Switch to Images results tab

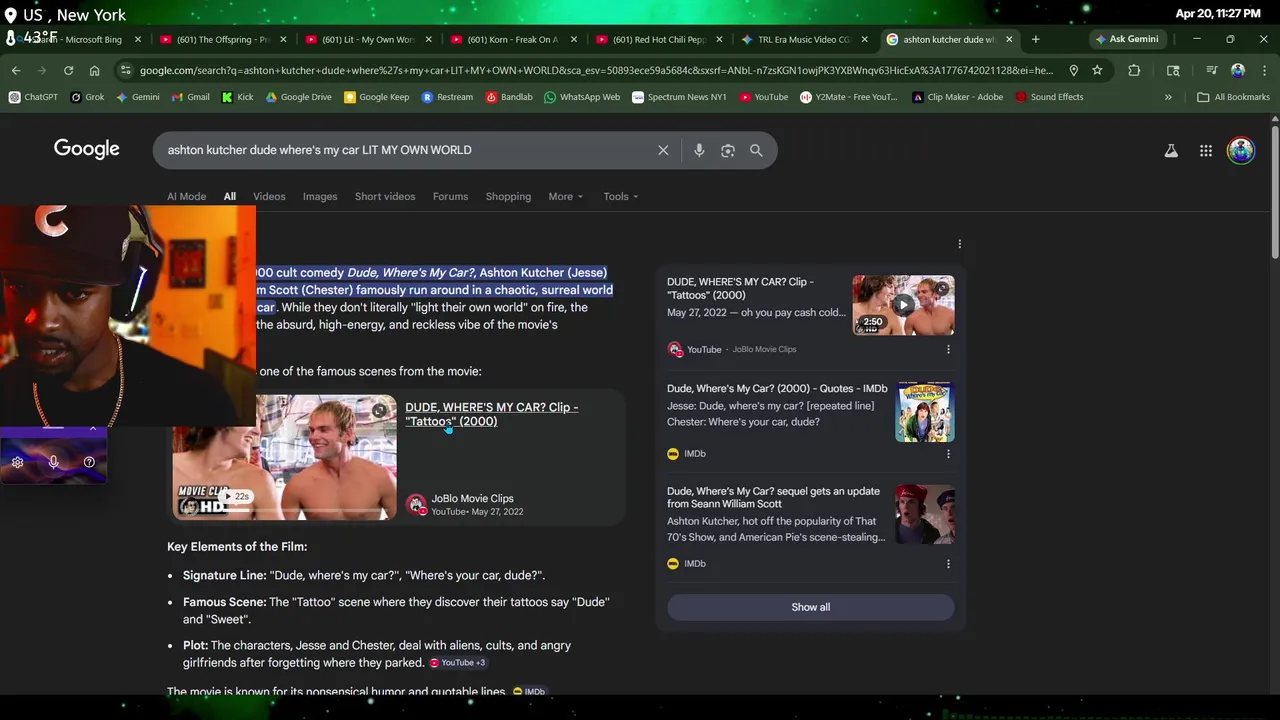pos(320,196)
